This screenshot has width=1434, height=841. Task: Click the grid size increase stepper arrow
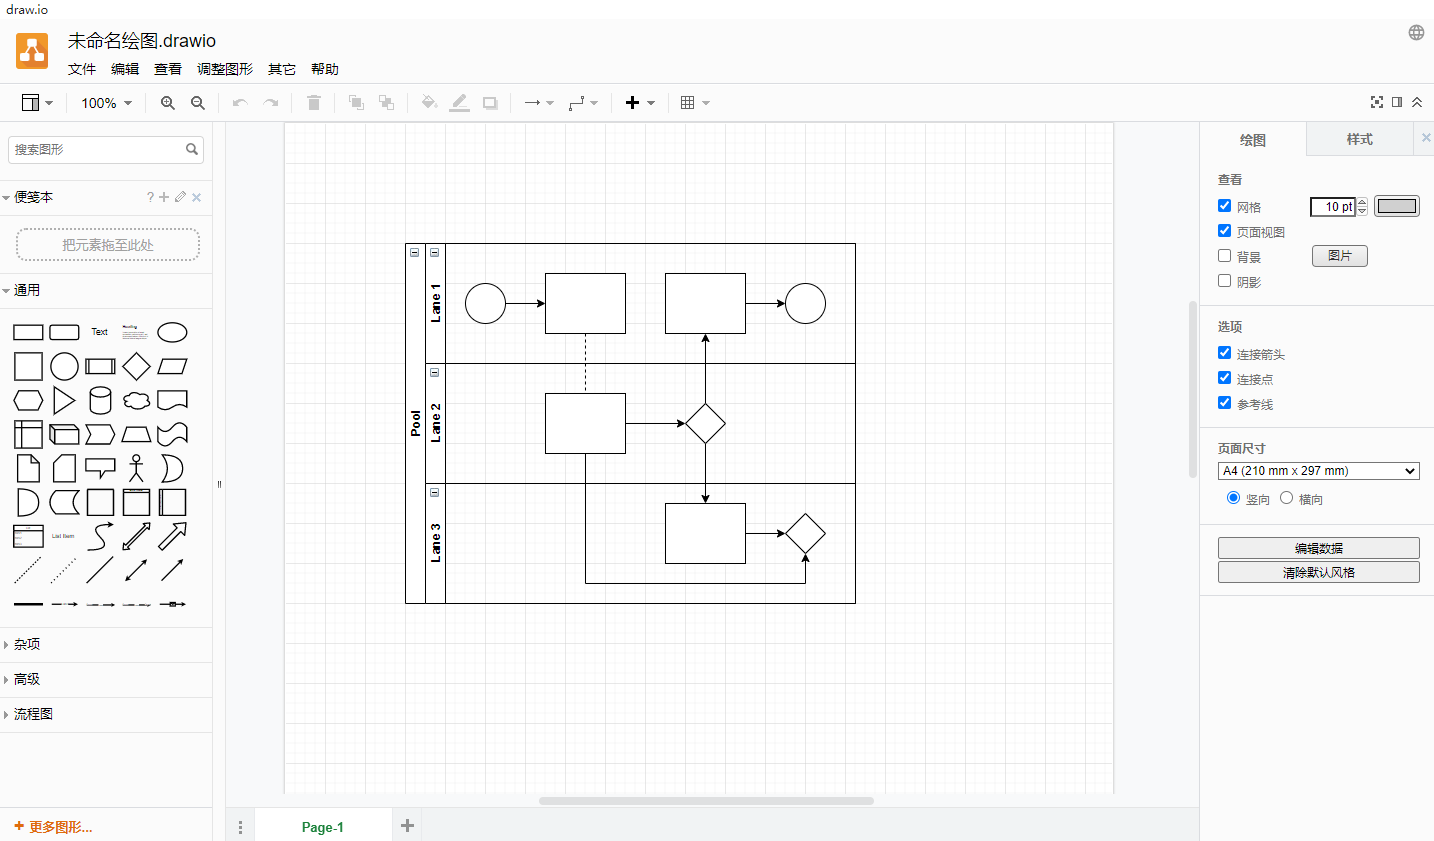point(1362,202)
